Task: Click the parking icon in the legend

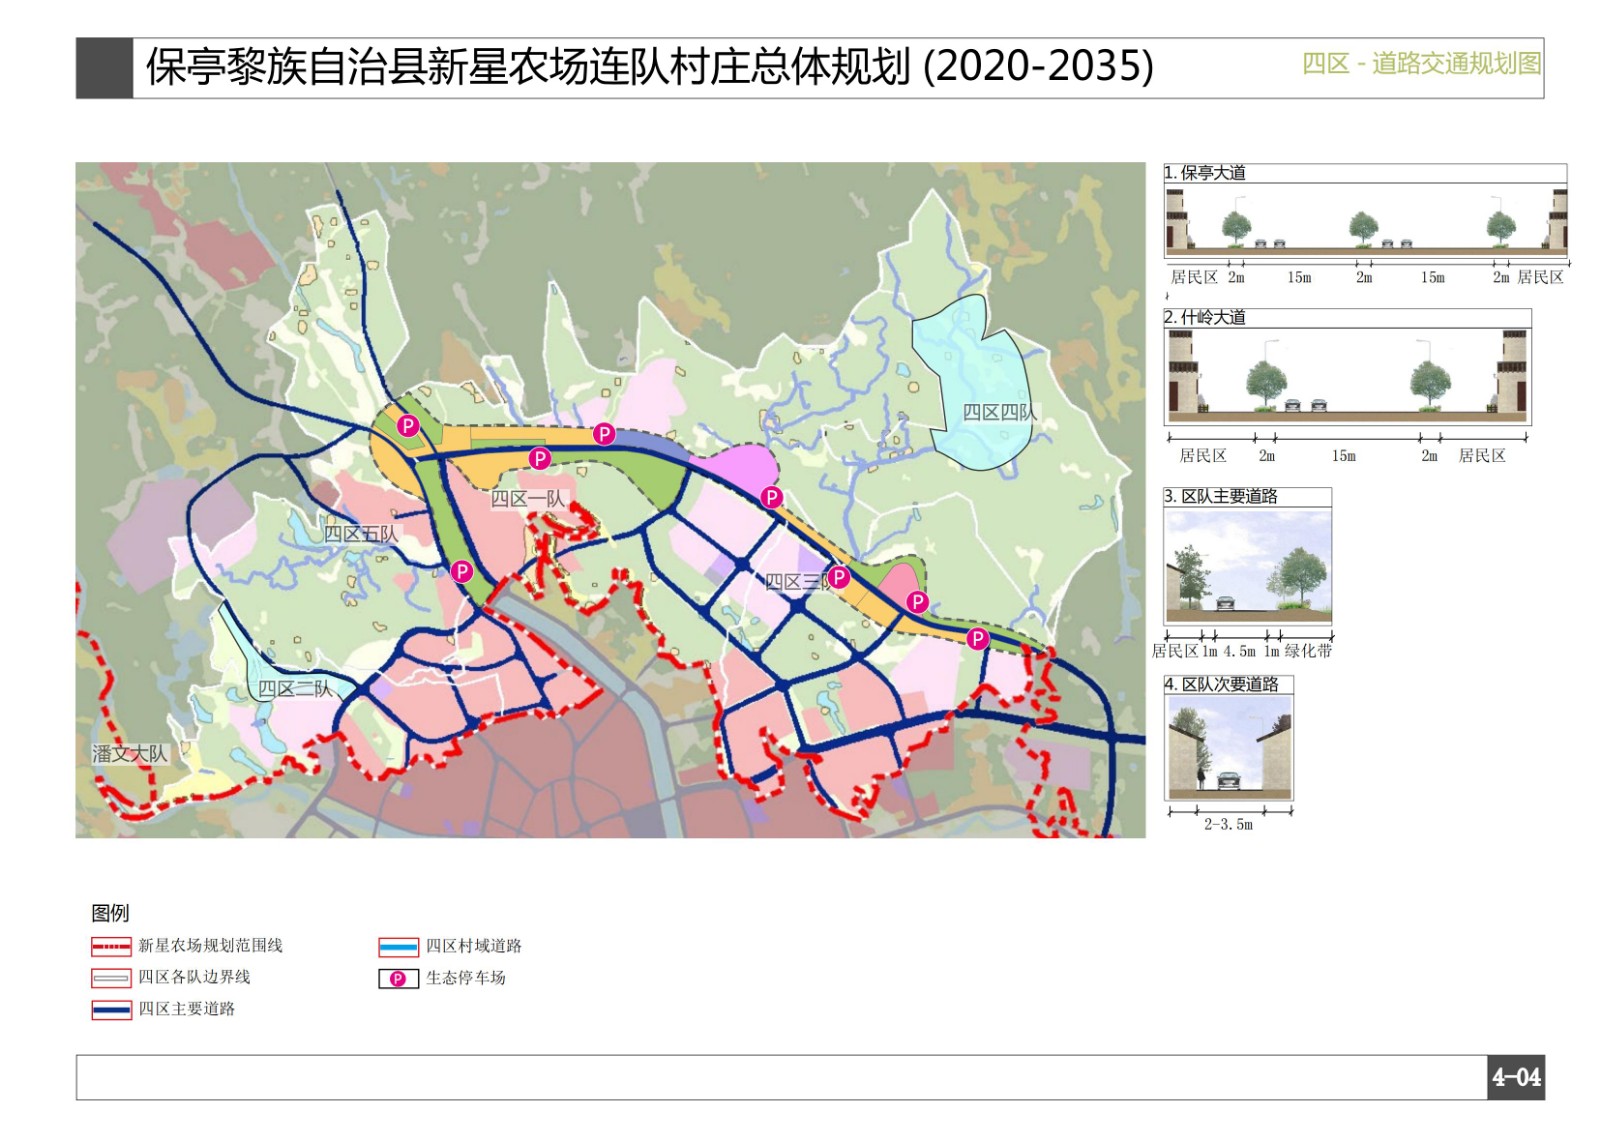Action: [x=398, y=979]
